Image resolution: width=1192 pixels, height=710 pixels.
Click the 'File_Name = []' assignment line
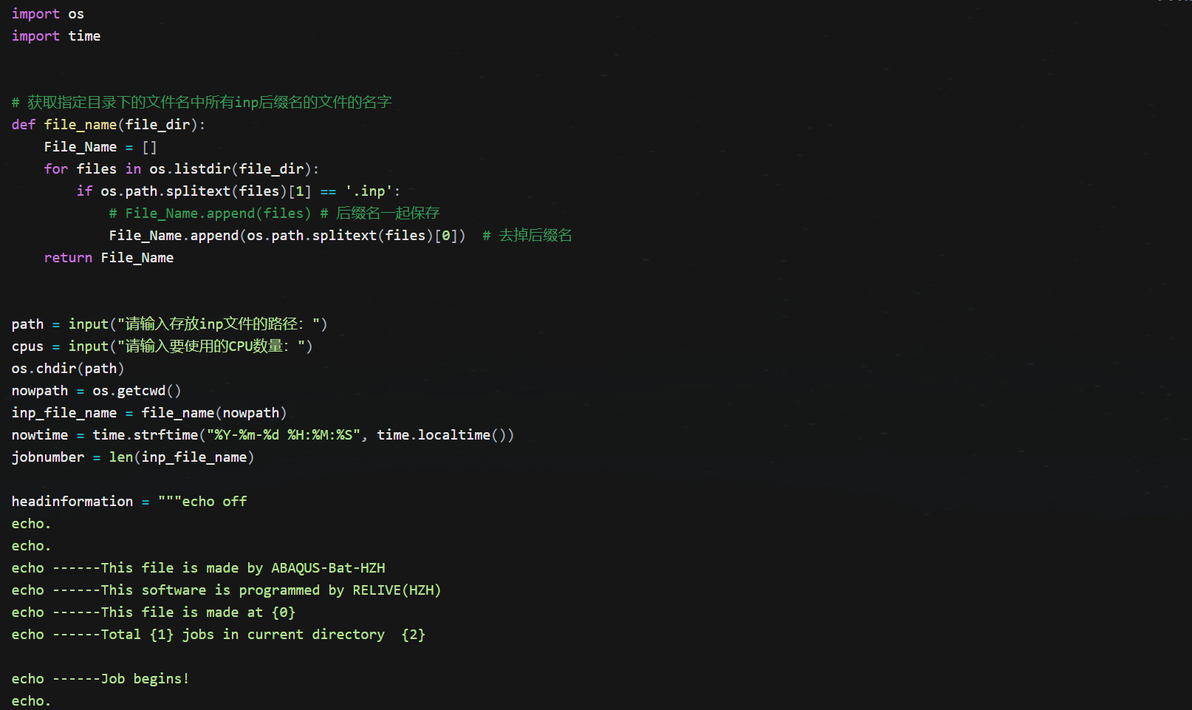[x=100, y=147]
